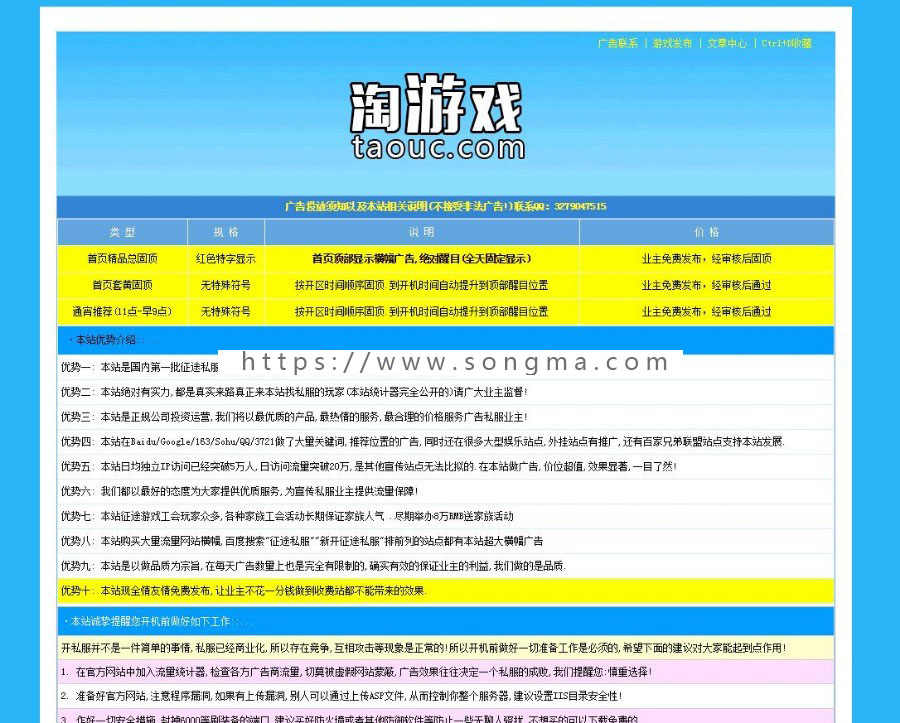Click the 优势五 row about daily IP visits

coord(445,467)
